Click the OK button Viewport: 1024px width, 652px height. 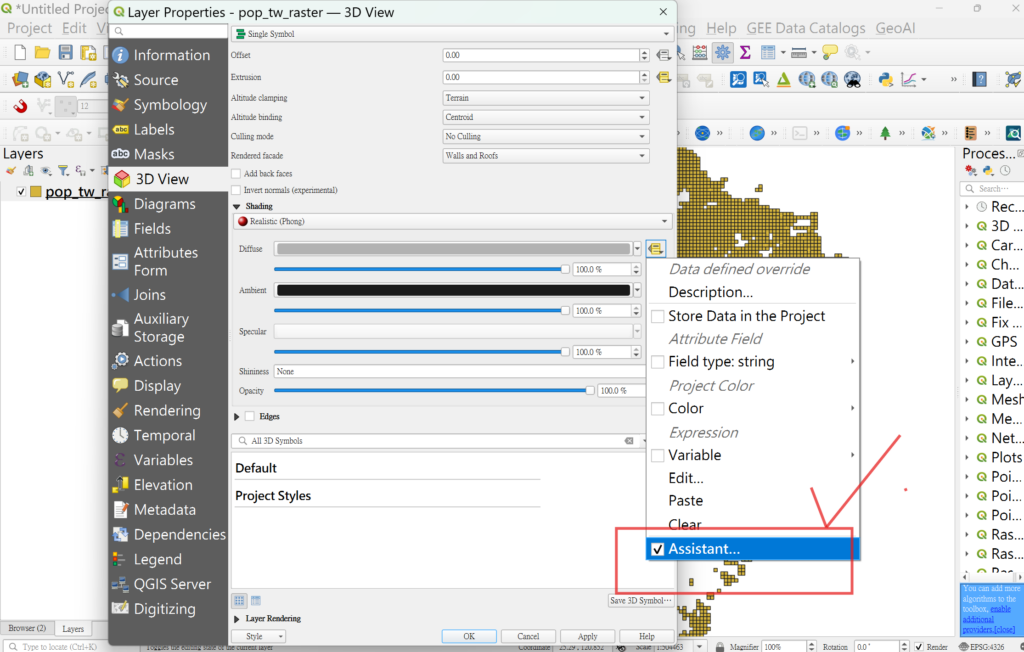point(469,636)
